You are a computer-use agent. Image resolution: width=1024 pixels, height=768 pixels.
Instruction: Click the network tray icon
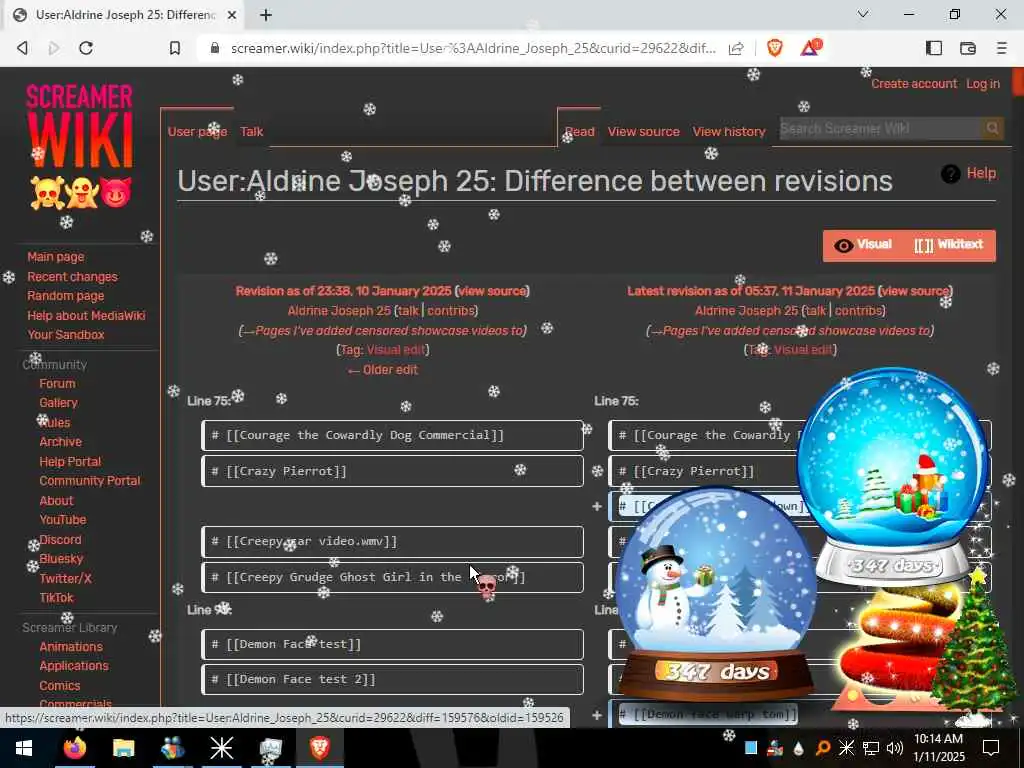click(871, 748)
